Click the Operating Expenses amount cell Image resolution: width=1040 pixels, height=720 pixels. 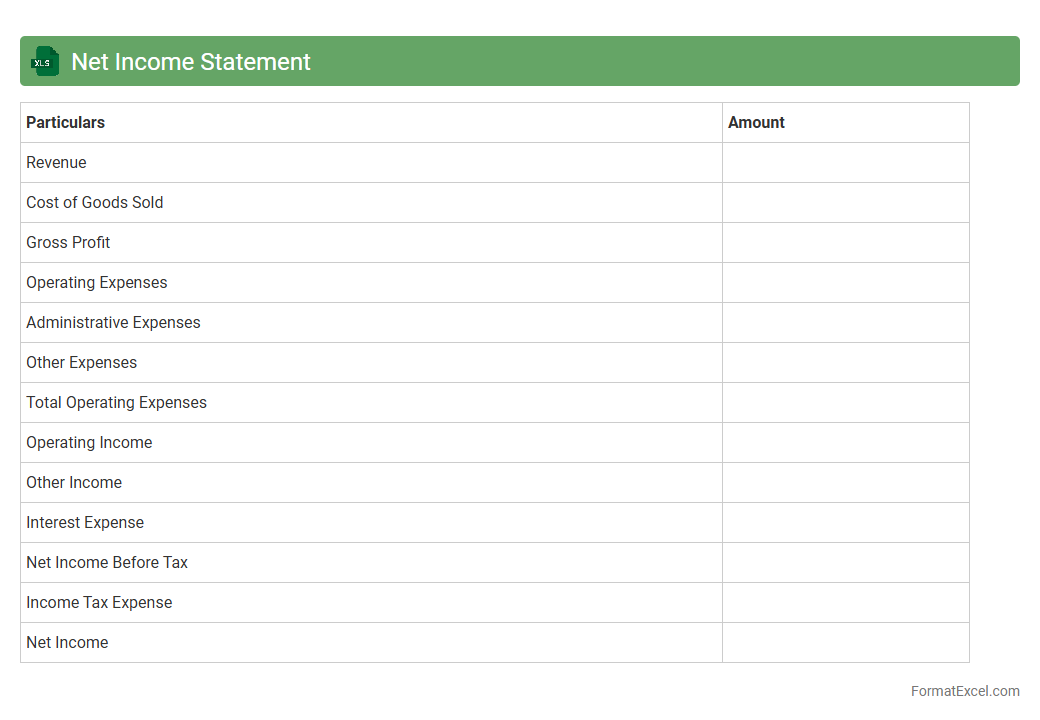(845, 282)
